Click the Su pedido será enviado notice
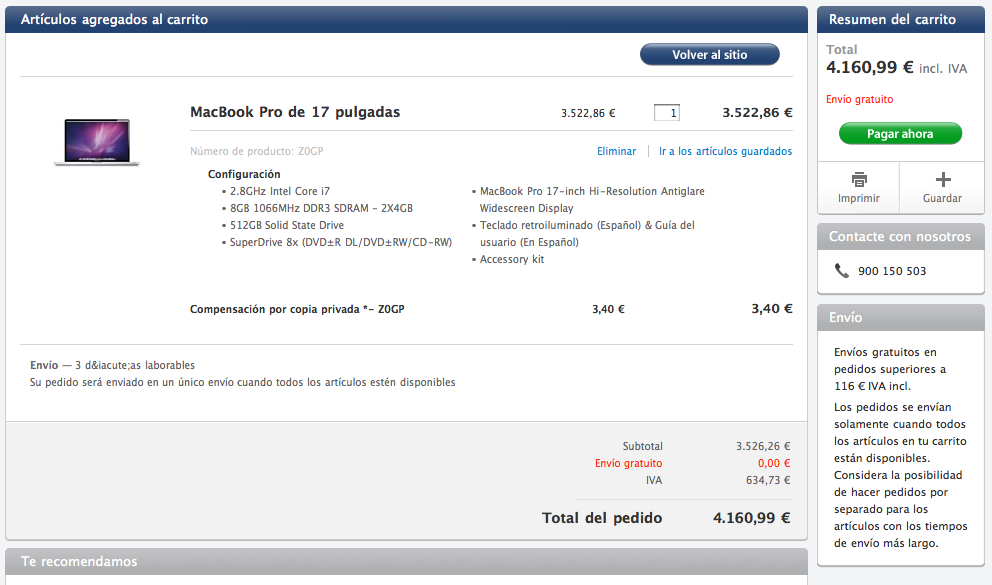This screenshot has width=992, height=585. click(243, 382)
